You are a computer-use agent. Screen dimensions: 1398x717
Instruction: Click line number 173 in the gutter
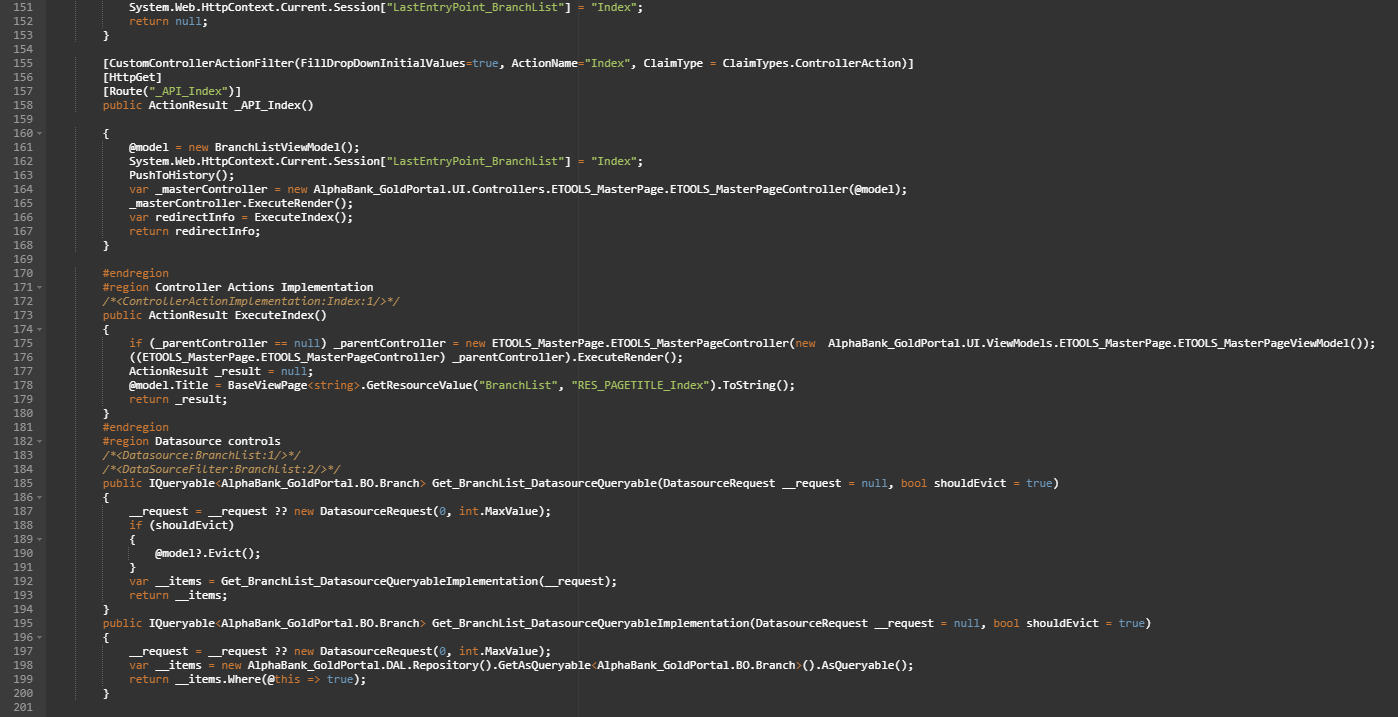click(x=19, y=315)
